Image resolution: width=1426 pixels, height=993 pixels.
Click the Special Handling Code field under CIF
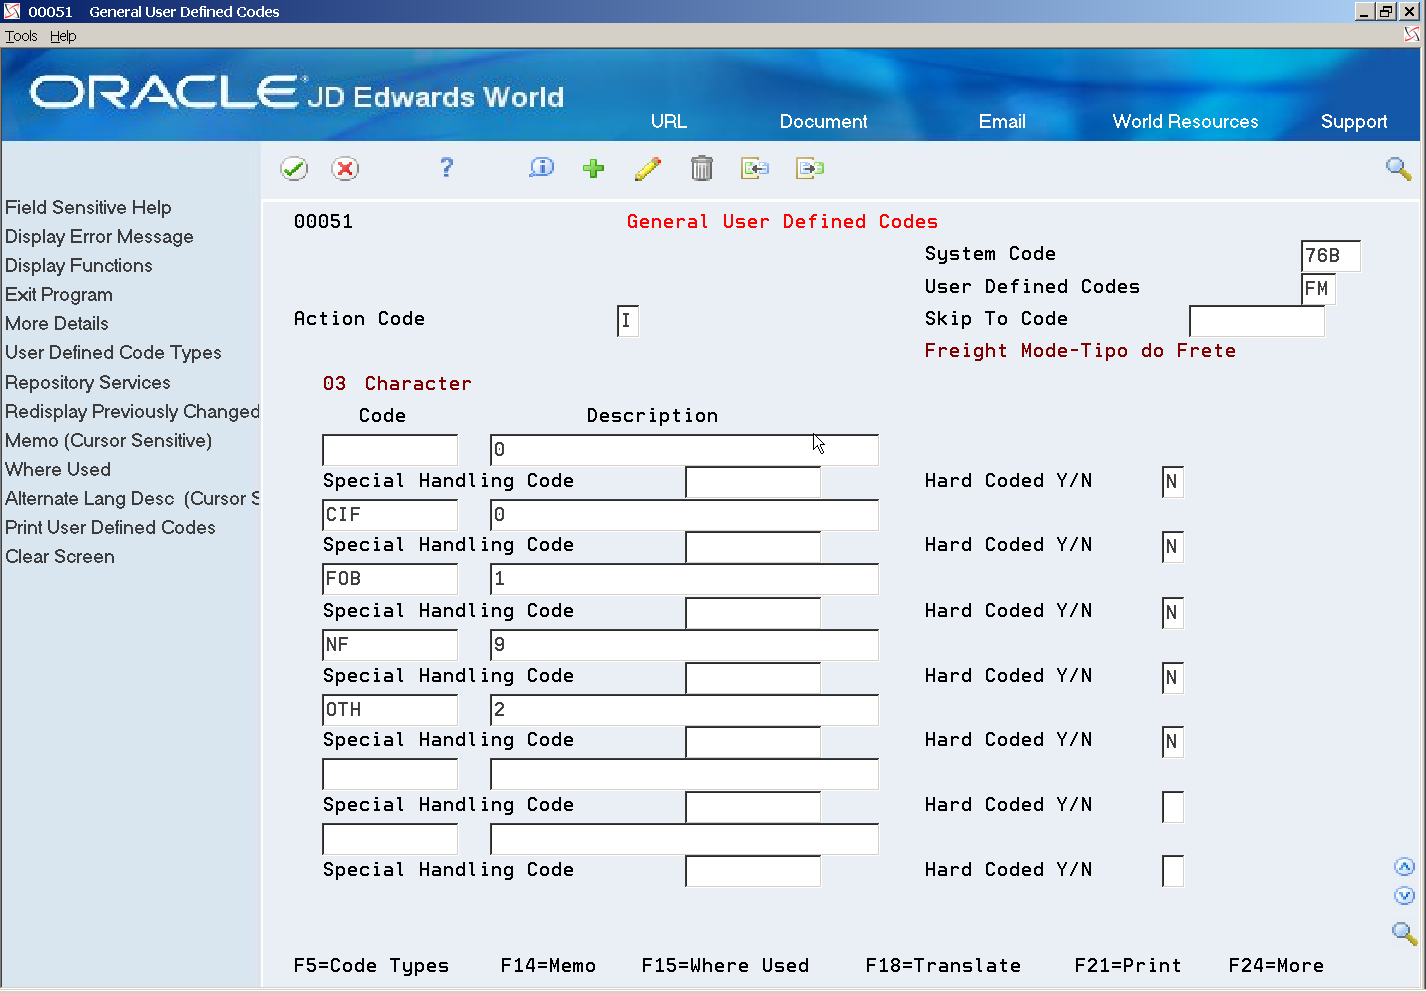click(x=753, y=546)
